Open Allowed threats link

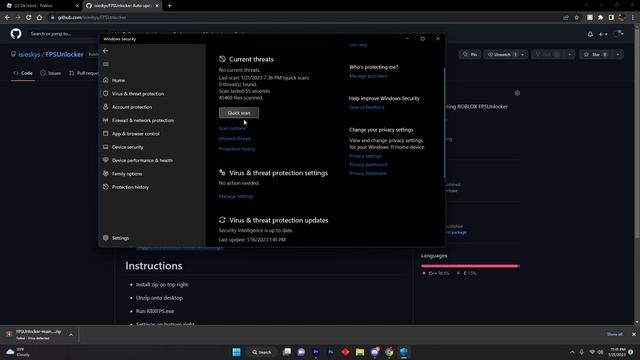pyautogui.click(x=235, y=139)
